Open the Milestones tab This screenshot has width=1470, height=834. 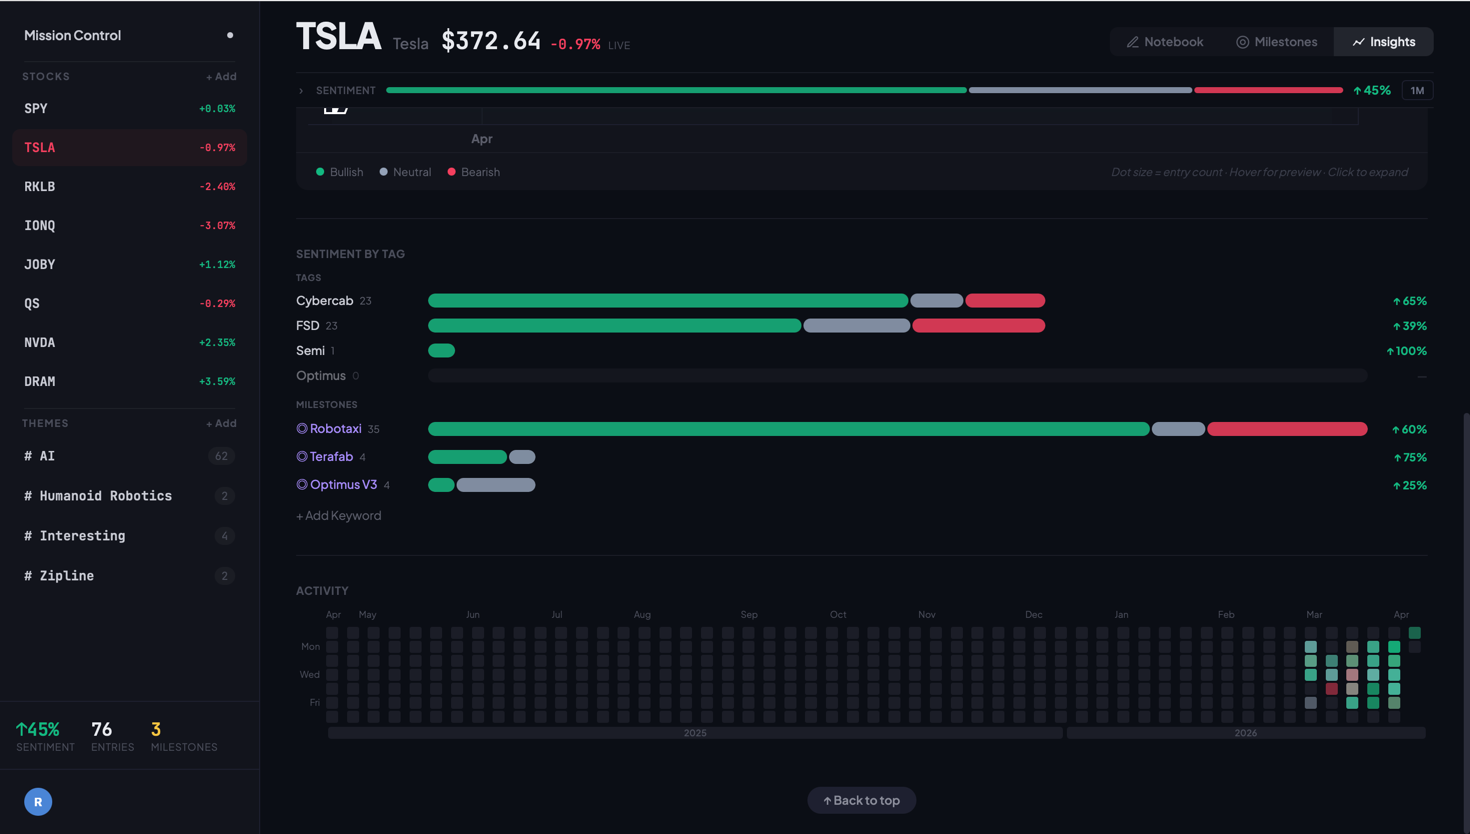(x=1276, y=42)
